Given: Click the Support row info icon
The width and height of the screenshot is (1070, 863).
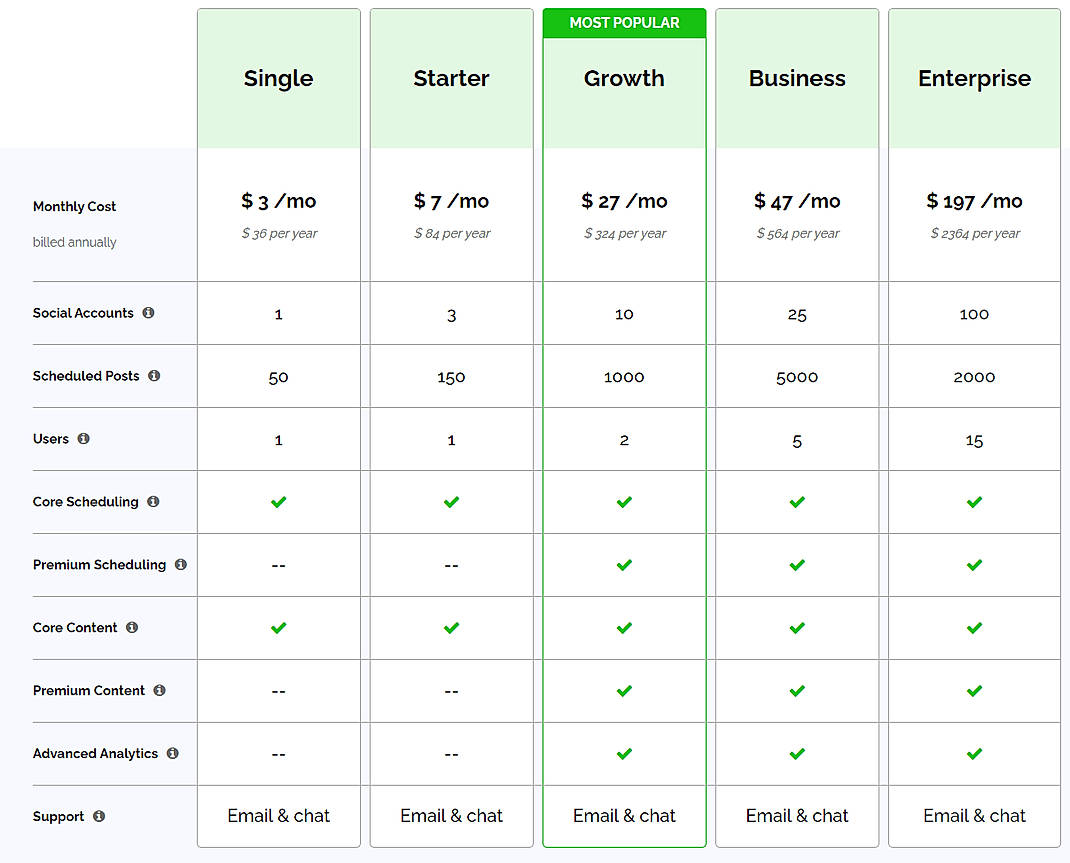Looking at the screenshot, I should pos(98,816).
